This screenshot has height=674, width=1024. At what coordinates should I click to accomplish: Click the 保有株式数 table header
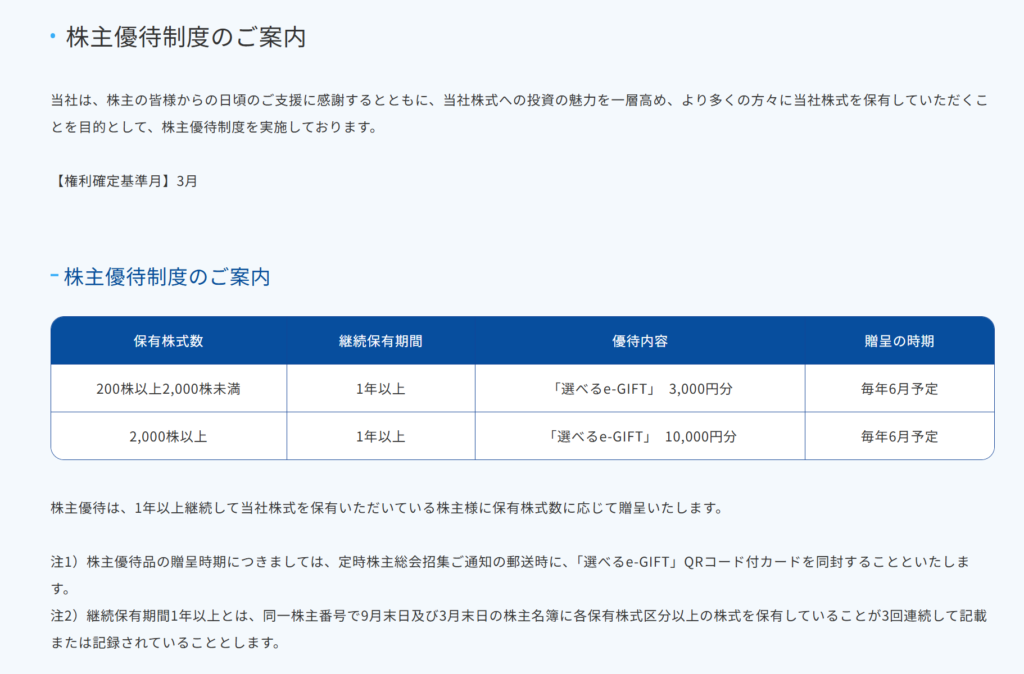(x=168, y=341)
